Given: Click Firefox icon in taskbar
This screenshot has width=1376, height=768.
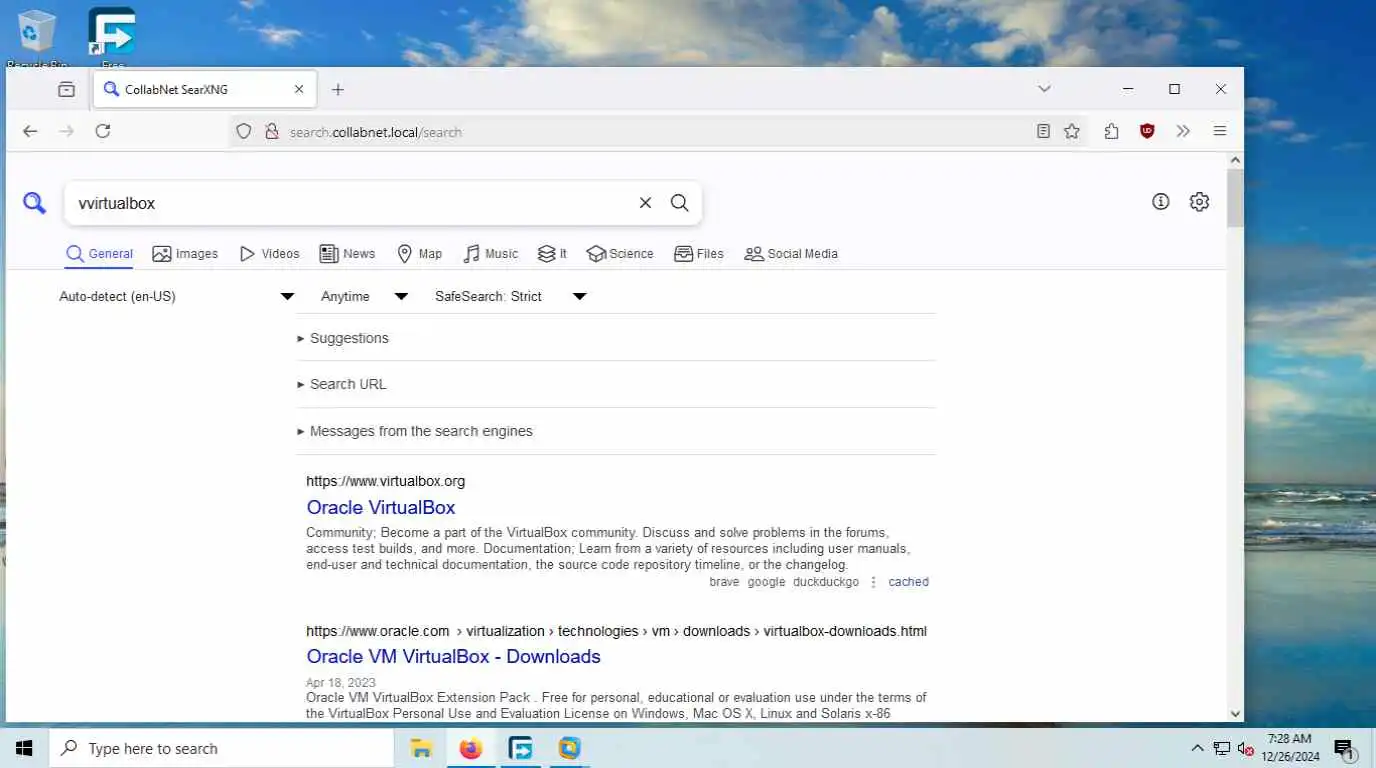Looking at the screenshot, I should [471, 748].
